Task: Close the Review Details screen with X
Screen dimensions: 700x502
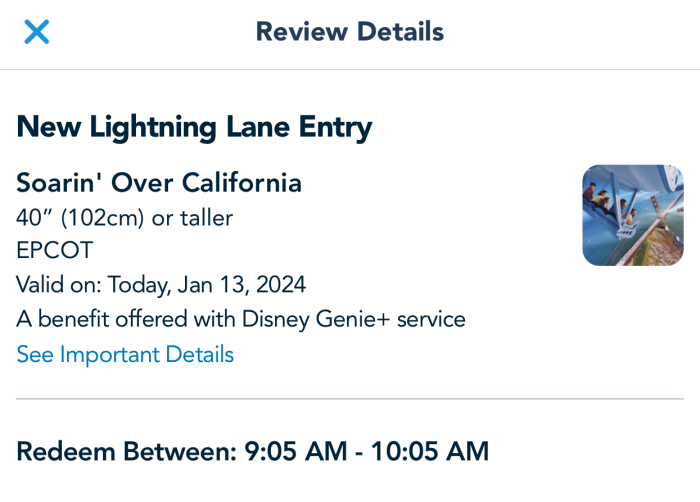Action: 37,32
